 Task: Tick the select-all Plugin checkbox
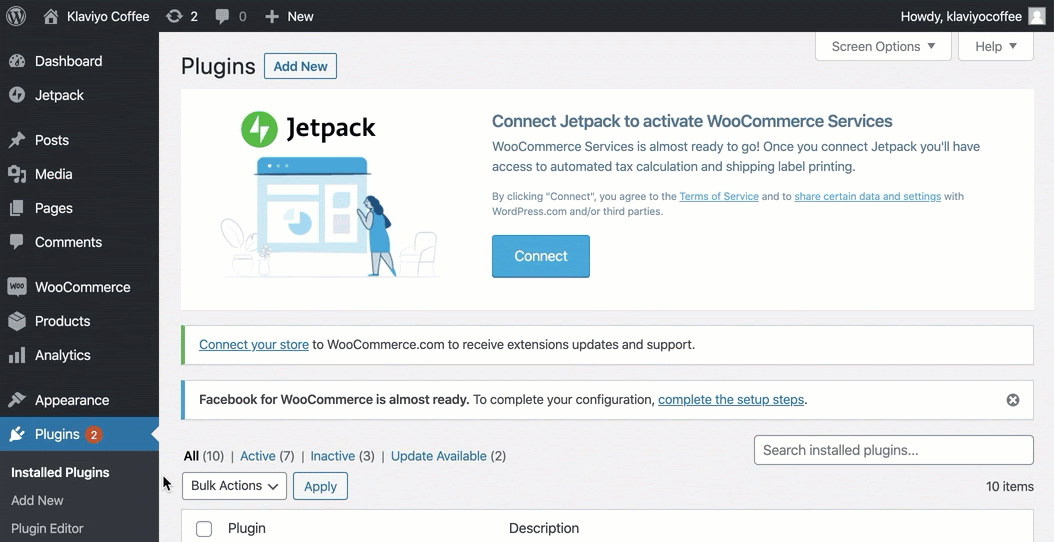204,529
